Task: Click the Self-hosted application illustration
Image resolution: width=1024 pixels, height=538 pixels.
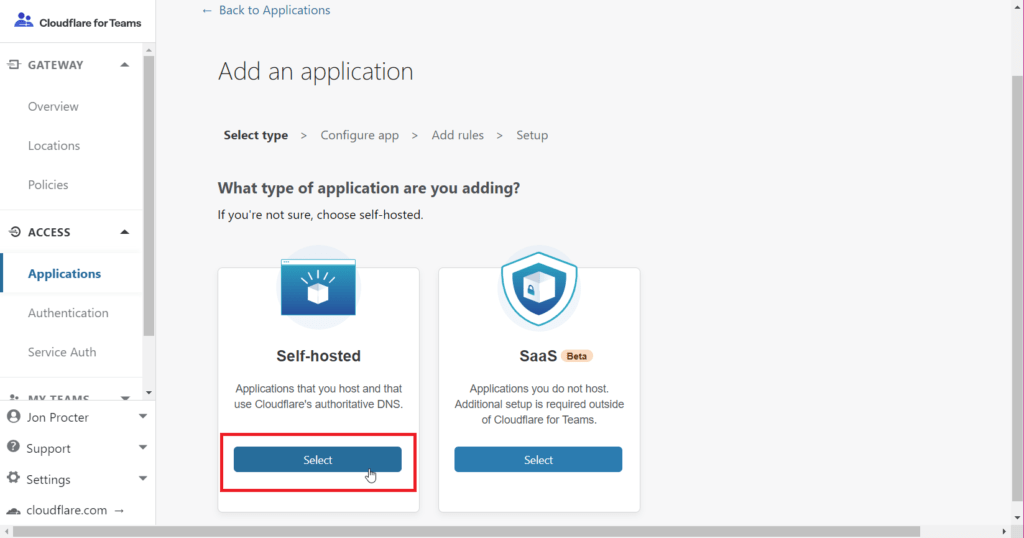Action: click(x=318, y=287)
